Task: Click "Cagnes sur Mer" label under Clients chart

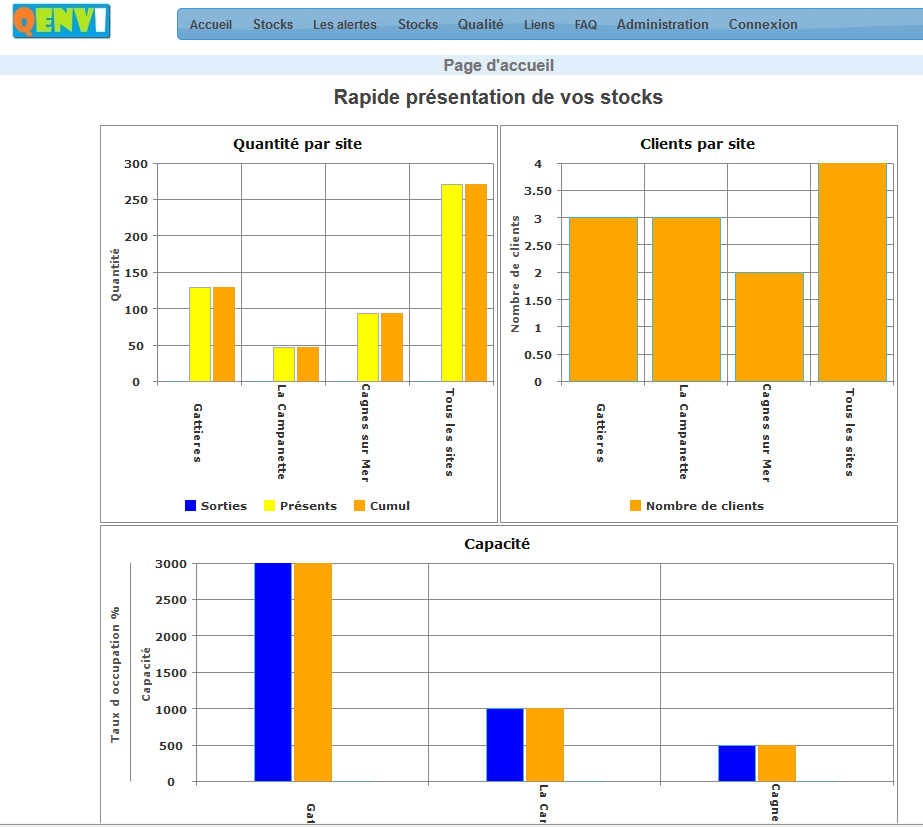Action: click(766, 433)
